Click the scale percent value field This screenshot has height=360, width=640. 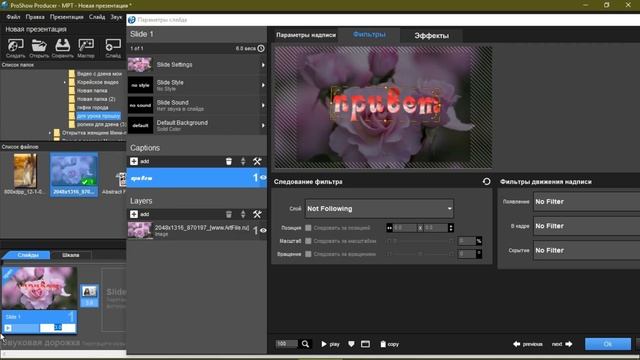[x=467, y=241]
